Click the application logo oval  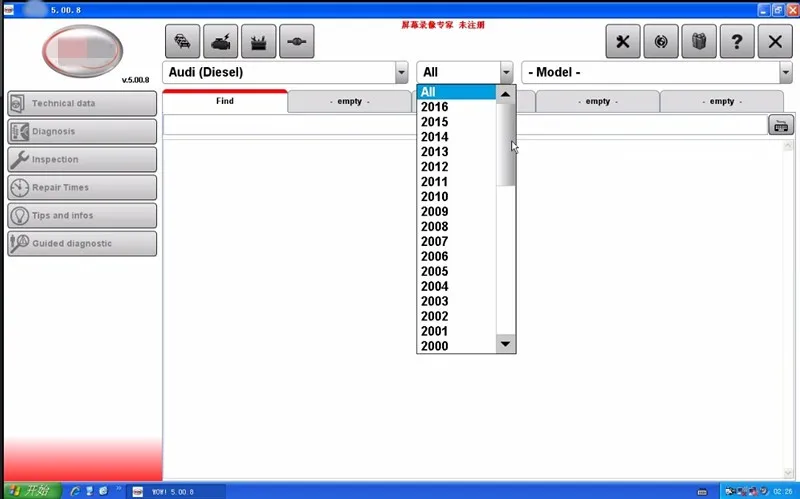click(x=83, y=51)
